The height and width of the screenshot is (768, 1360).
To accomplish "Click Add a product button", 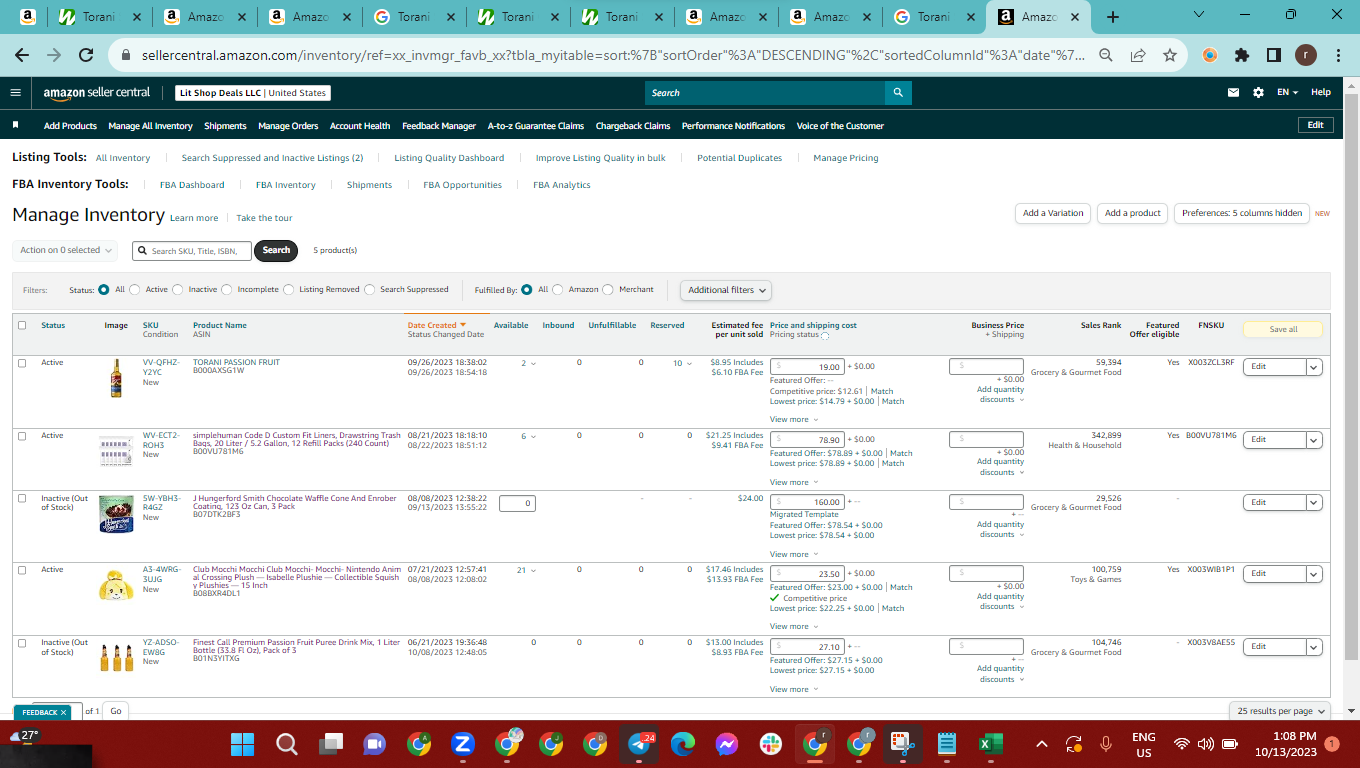I will [x=1132, y=213].
